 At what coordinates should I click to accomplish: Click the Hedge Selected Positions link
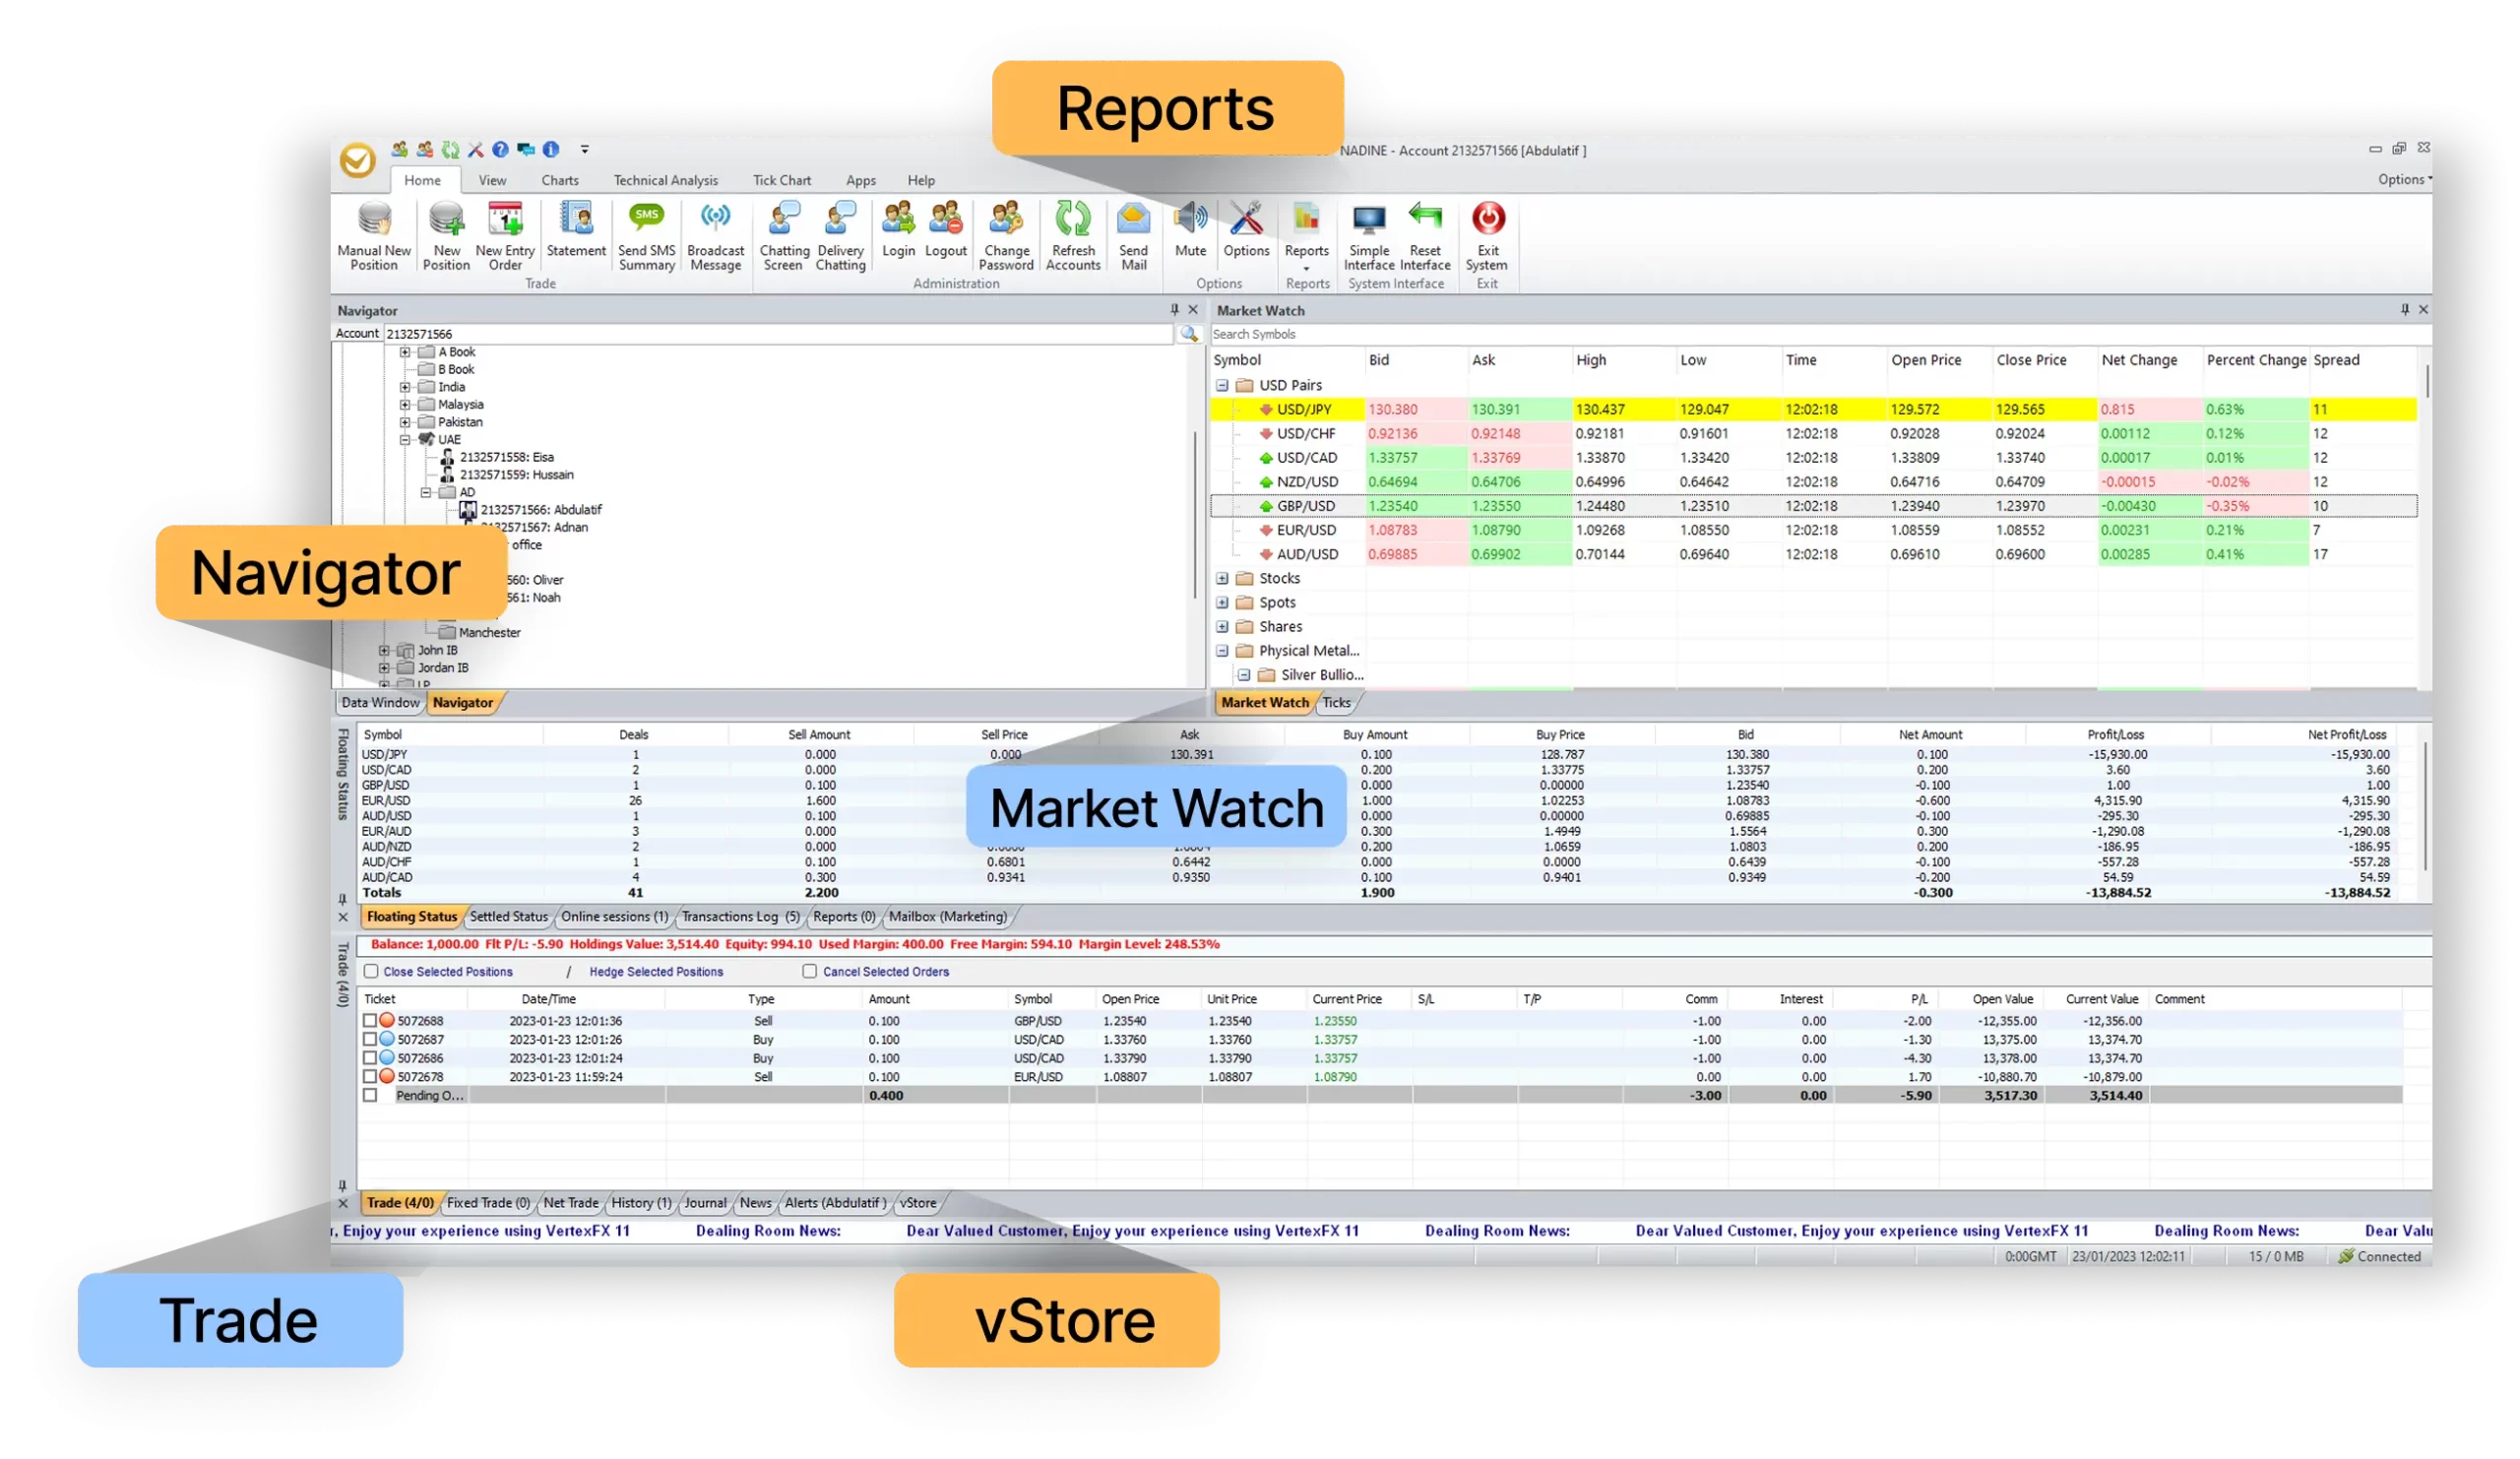pos(656,971)
